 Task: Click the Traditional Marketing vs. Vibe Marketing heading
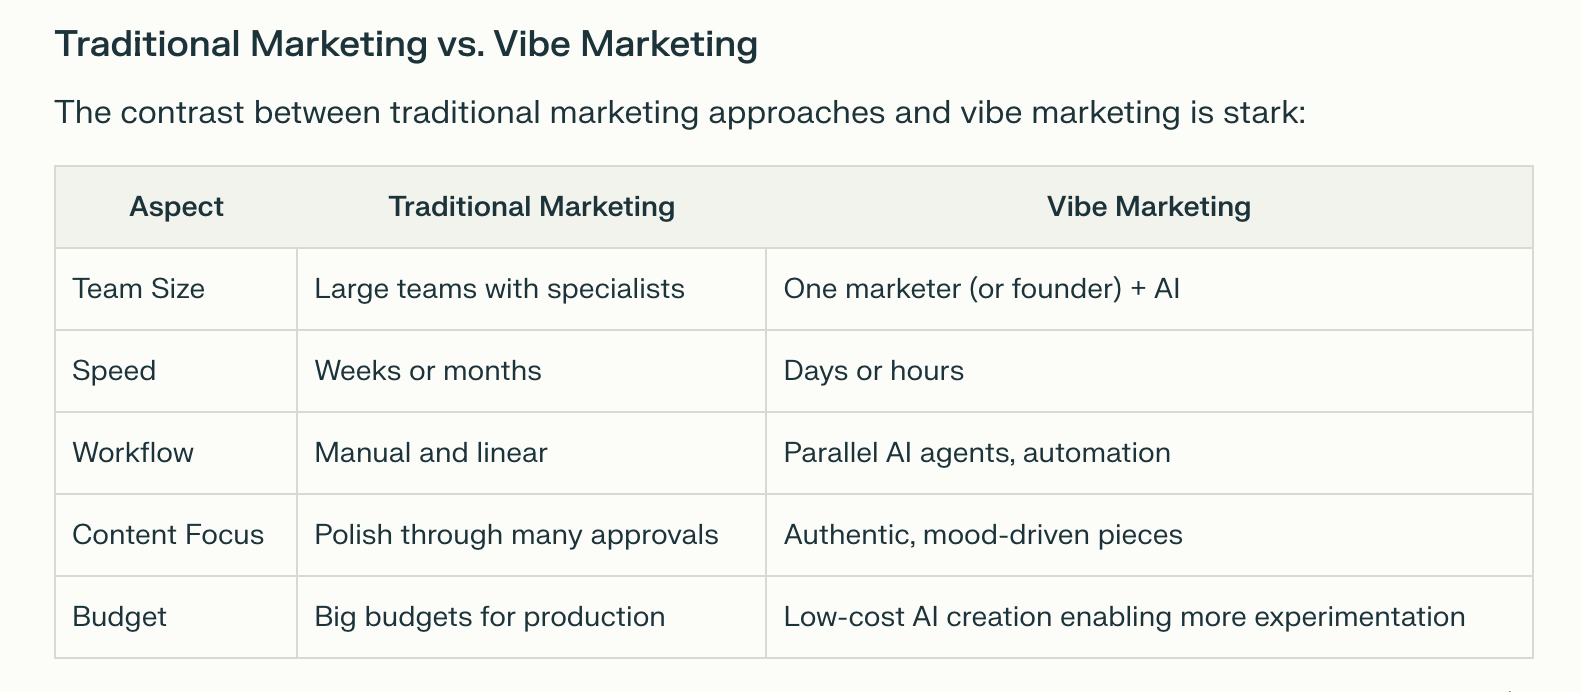coord(406,45)
